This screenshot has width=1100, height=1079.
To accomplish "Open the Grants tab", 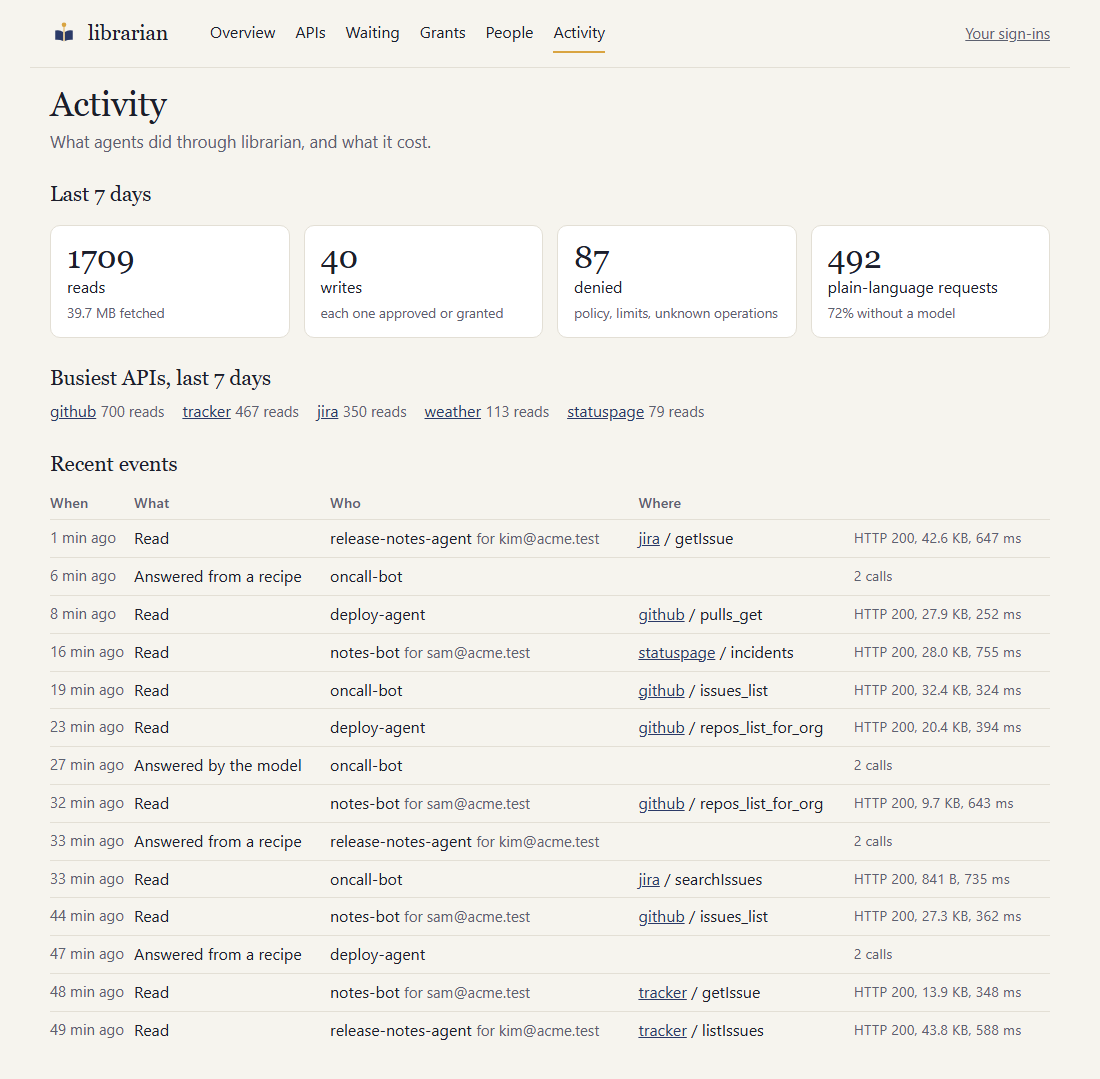I will click(443, 33).
